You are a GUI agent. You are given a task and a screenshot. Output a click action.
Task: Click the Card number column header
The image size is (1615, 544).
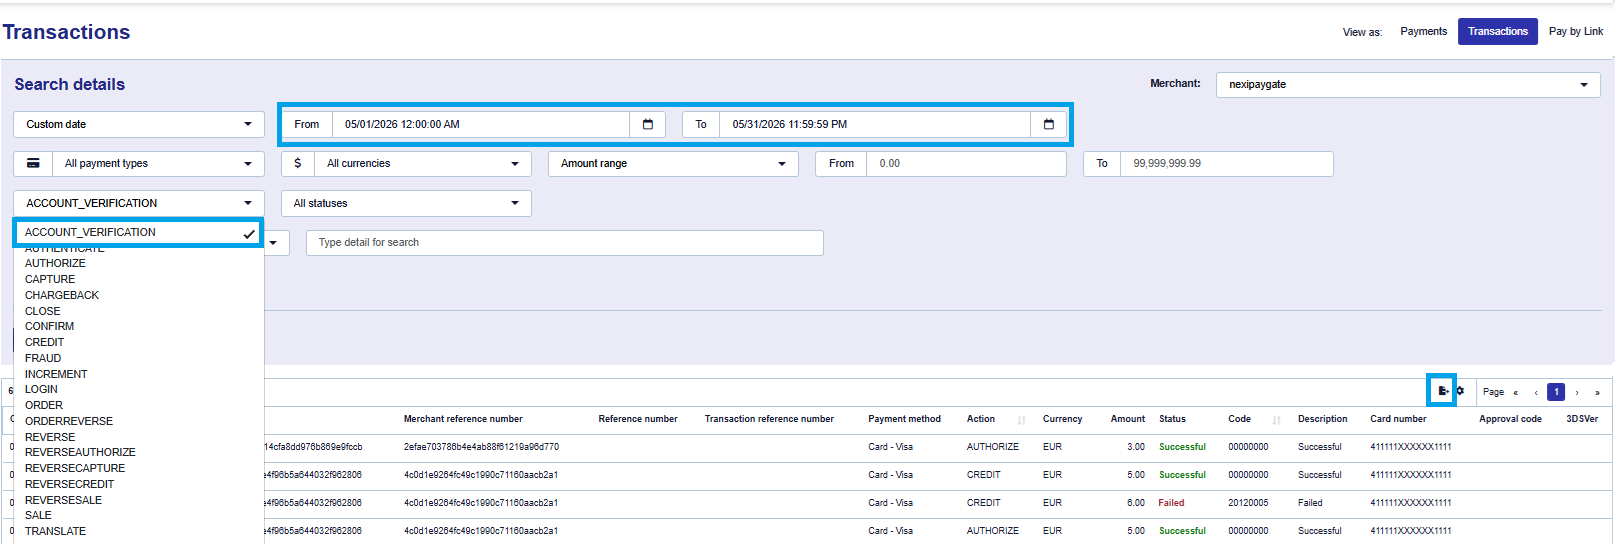tap(1398, 419)
